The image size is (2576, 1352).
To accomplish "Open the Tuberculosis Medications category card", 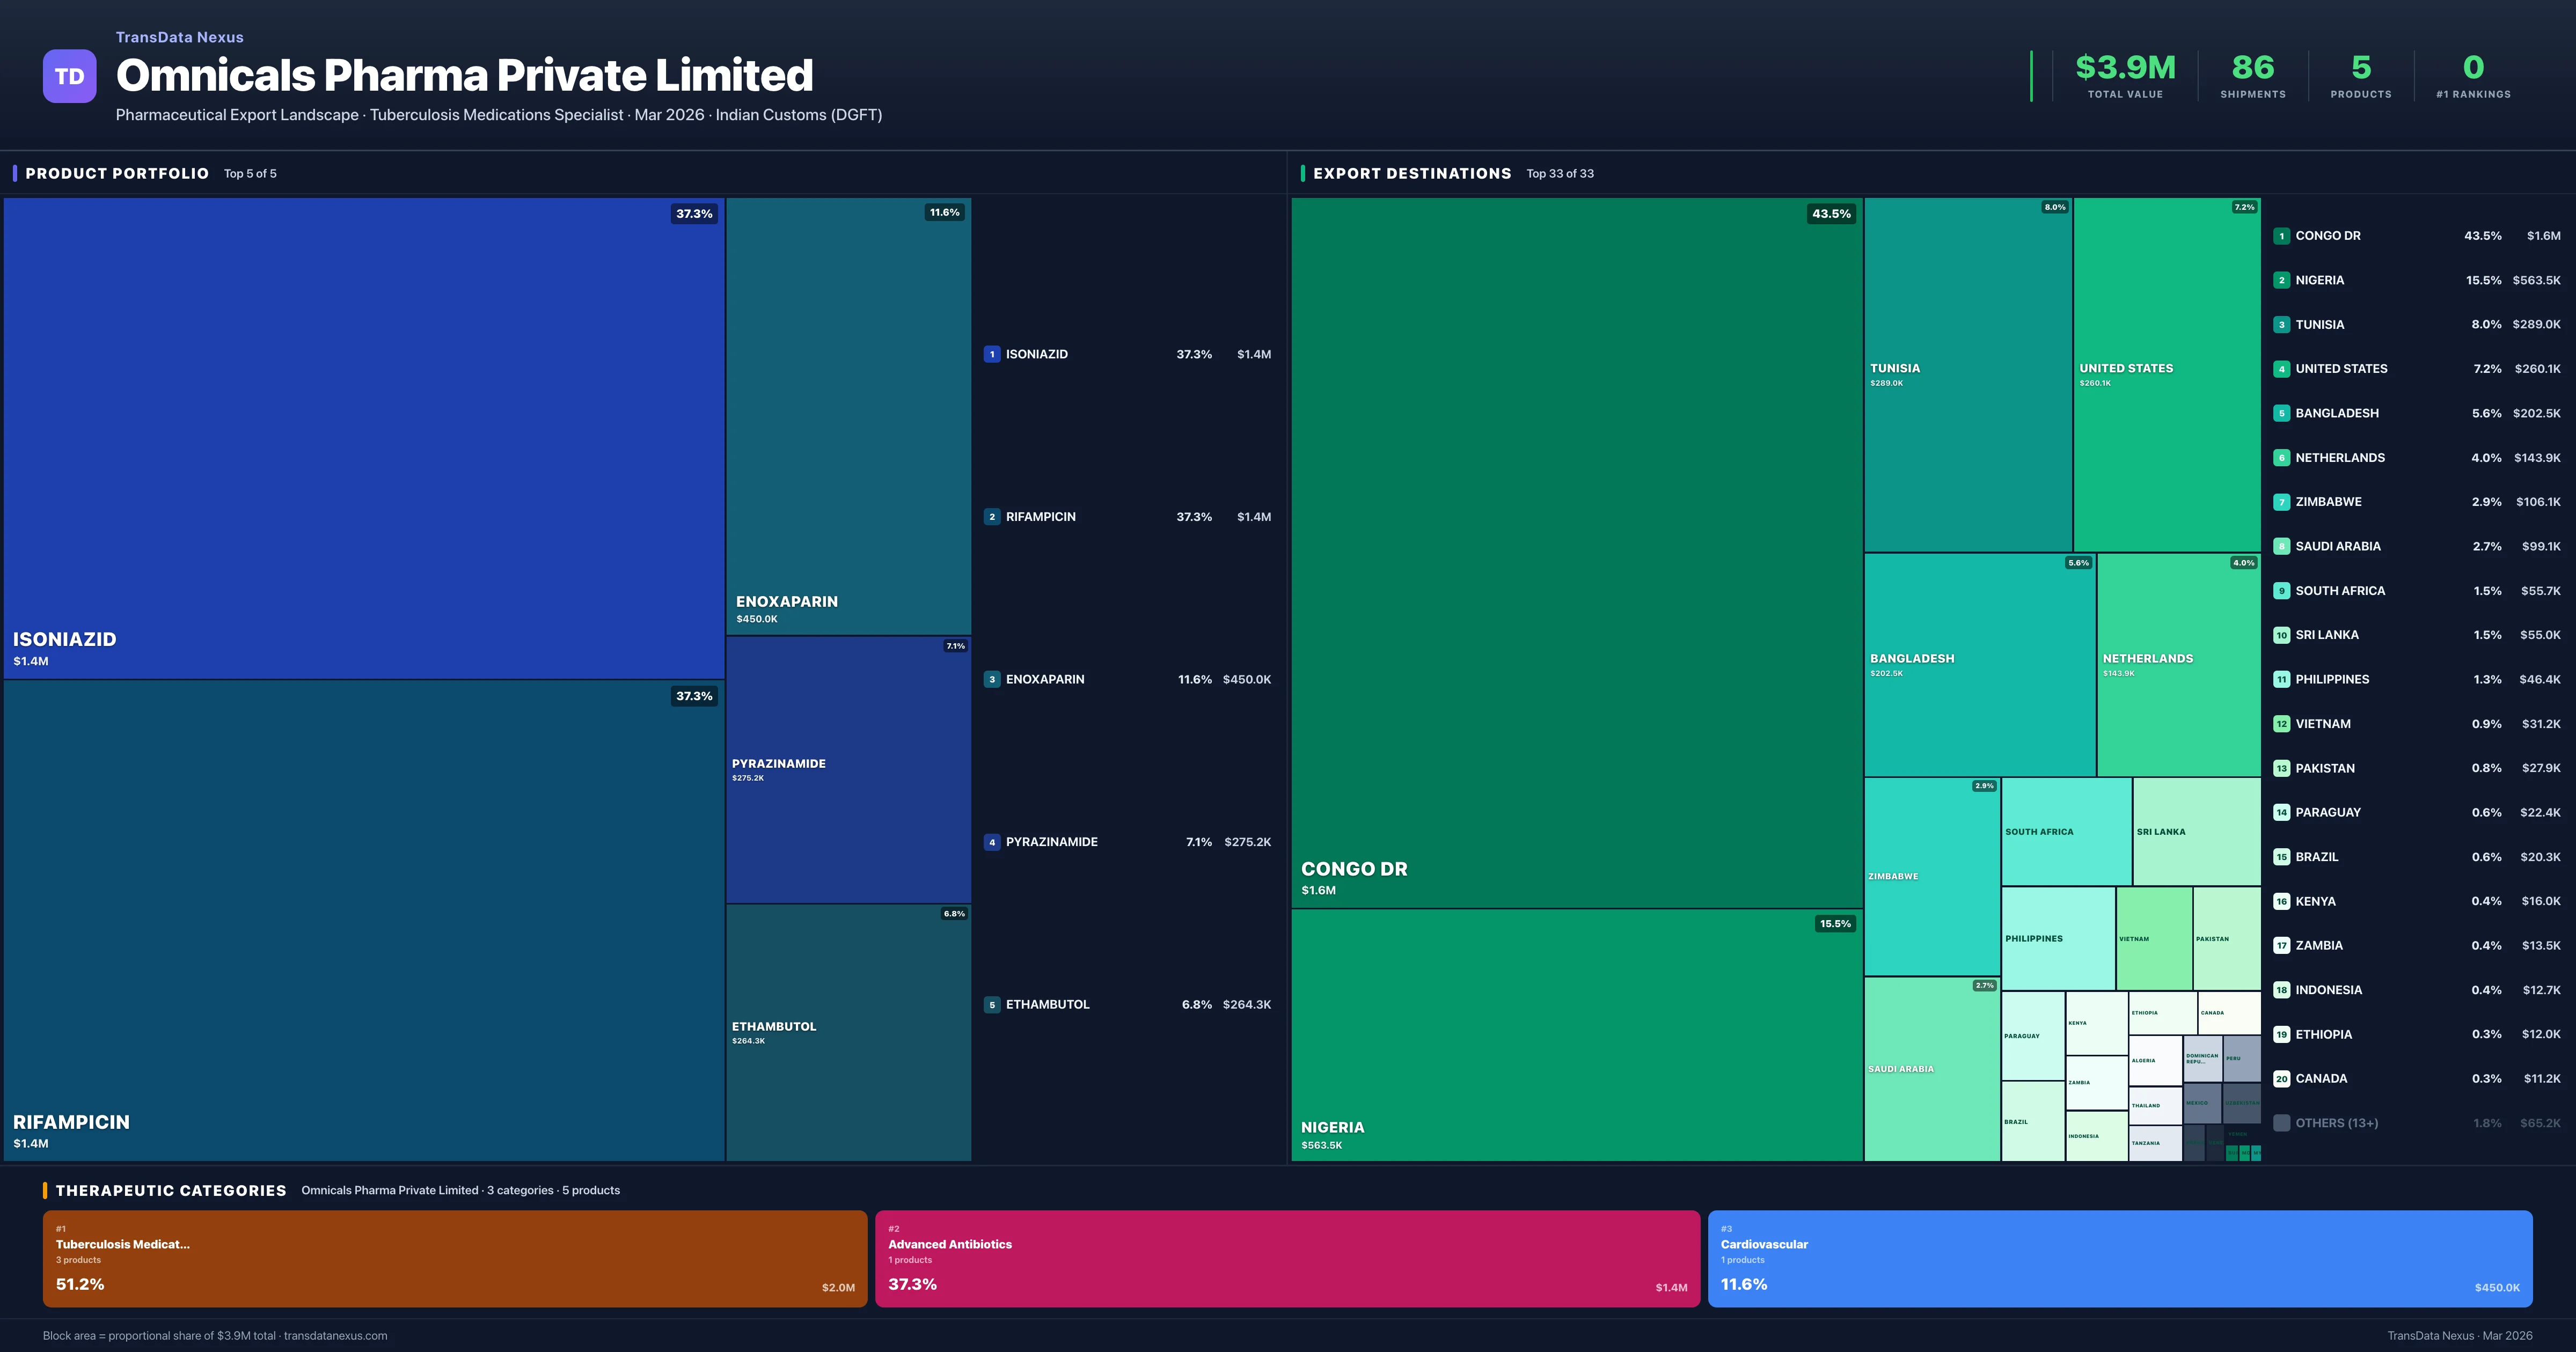I will coord(454,1258).
